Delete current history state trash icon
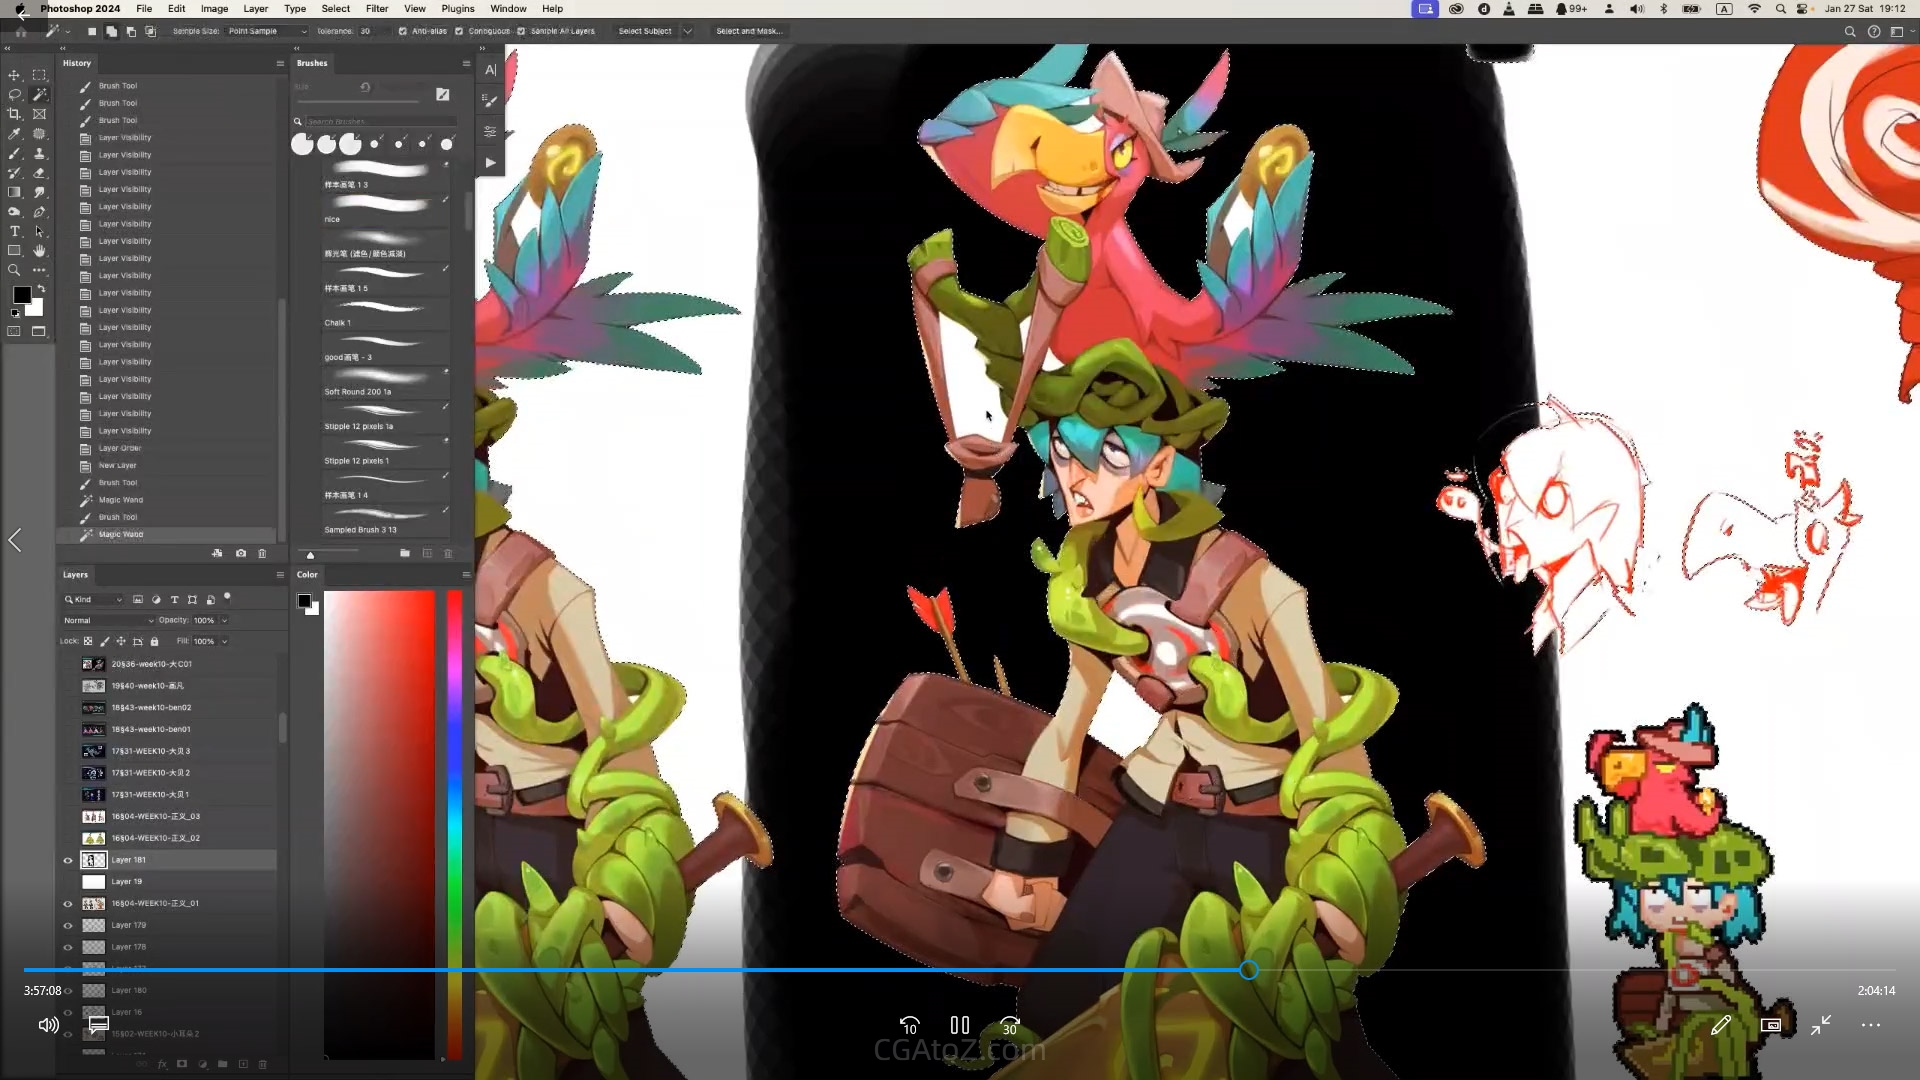The image size is (1920, 1080). point(262,553)
